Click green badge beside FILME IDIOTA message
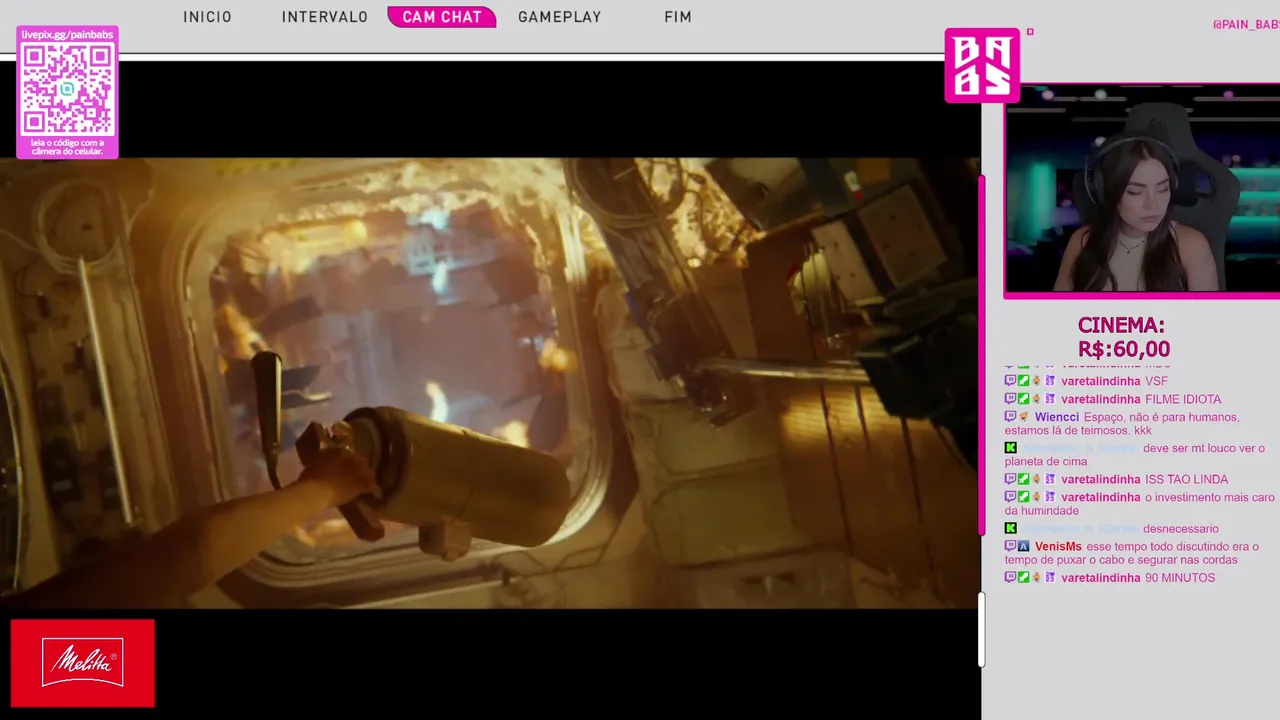 (x=1024, y=399)
